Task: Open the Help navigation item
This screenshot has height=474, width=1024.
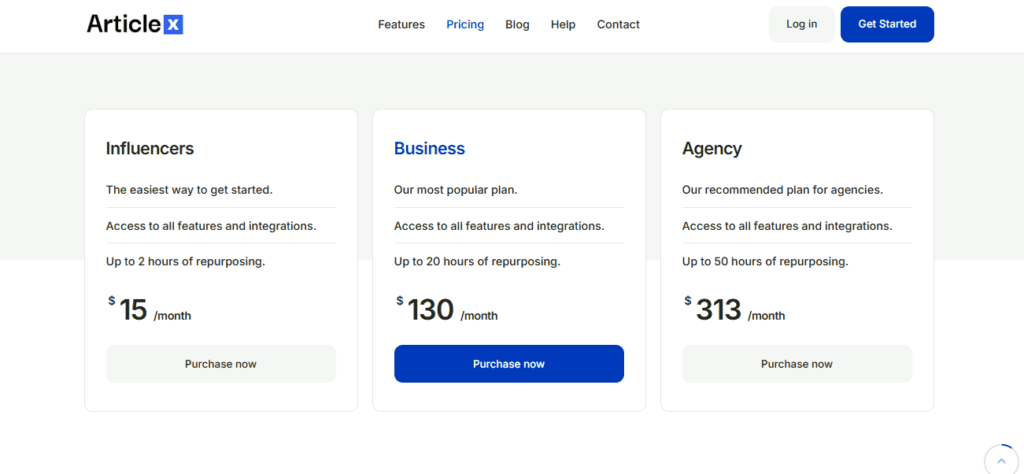Action: click(x=563, y=24)
